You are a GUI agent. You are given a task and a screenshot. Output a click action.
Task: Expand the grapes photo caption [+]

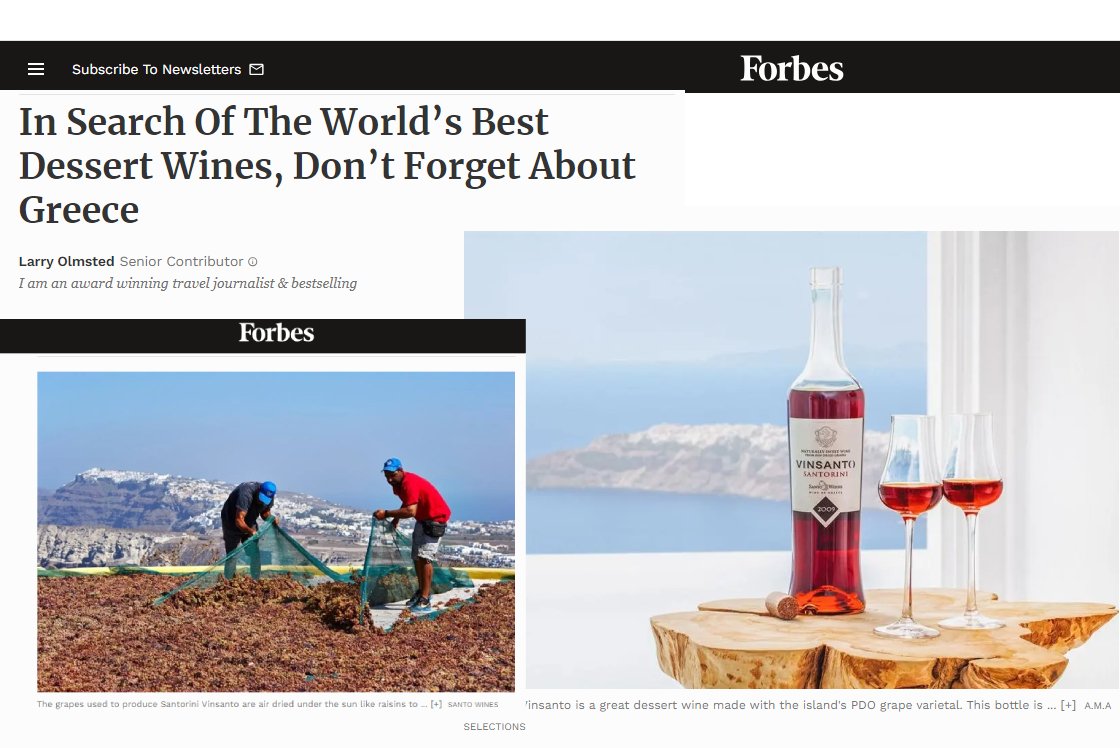click(x=436, y=704)
